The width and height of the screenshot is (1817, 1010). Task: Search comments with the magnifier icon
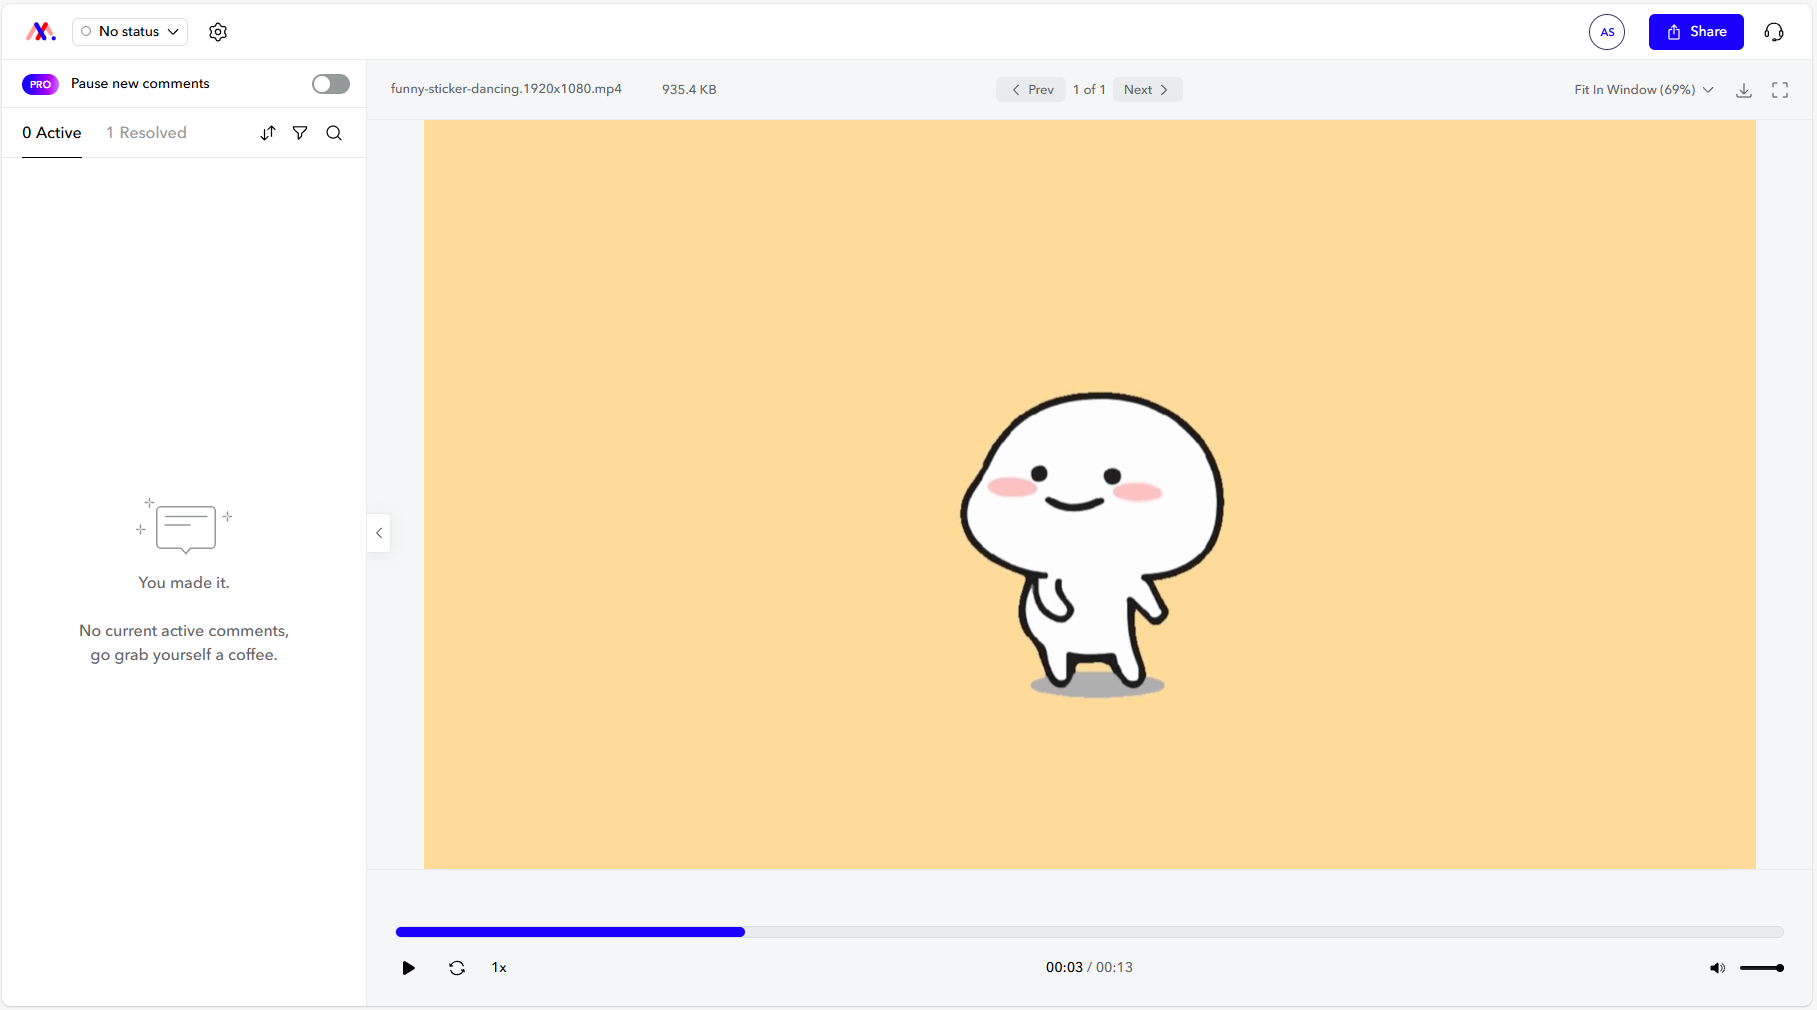(334, 133)
